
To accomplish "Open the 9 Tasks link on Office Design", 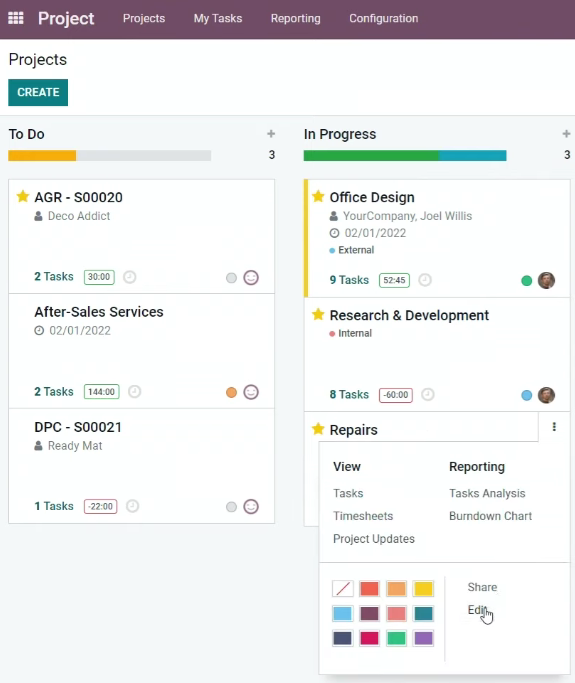I will click(349, 280).
